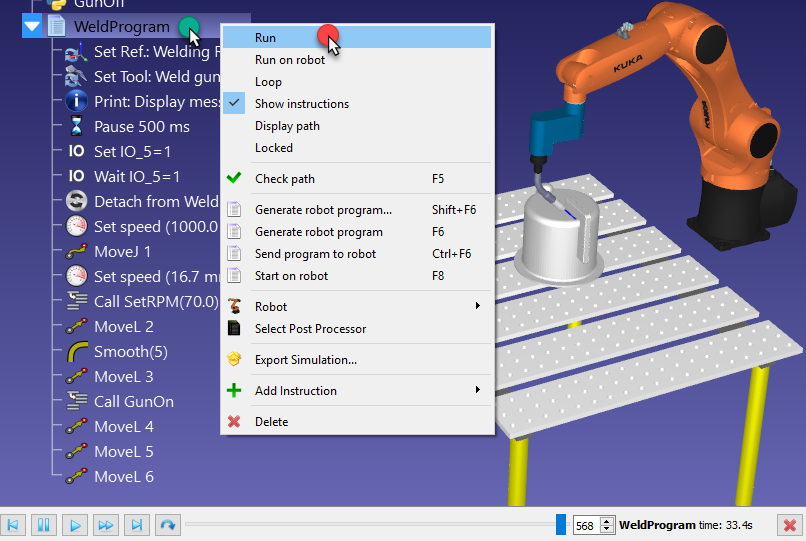Click the Pause 500 ms hourglass icon
This screenshot has height=541, width=806.
[75, 127]
